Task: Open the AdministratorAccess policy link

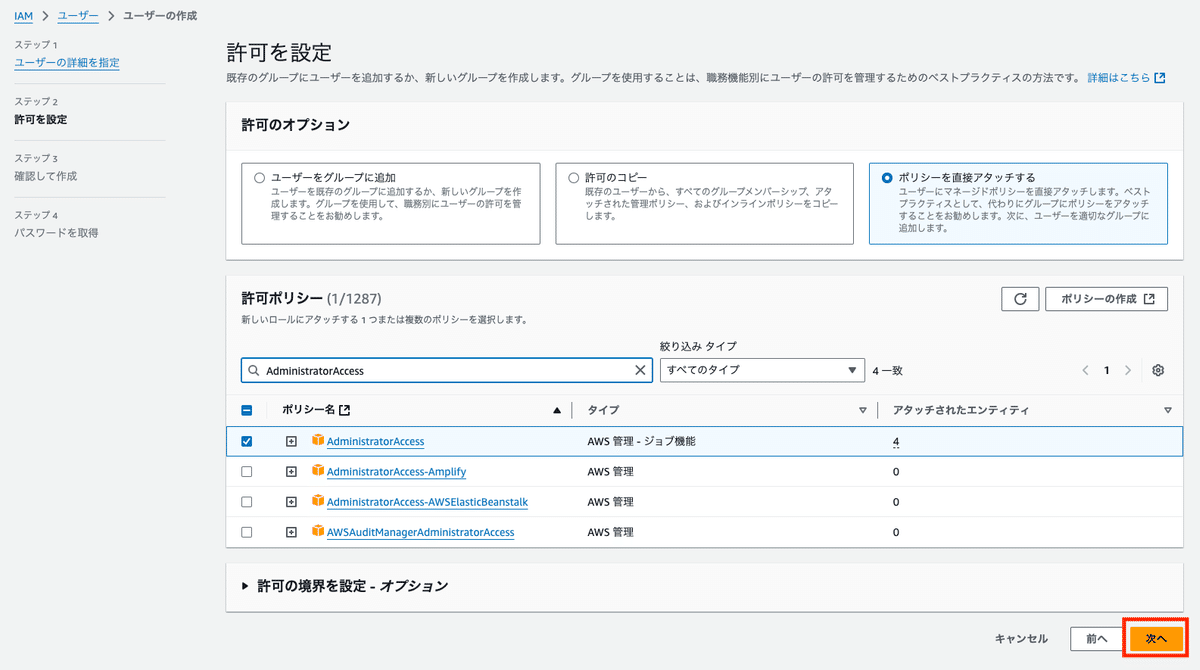Action: [x=376, y=441]
